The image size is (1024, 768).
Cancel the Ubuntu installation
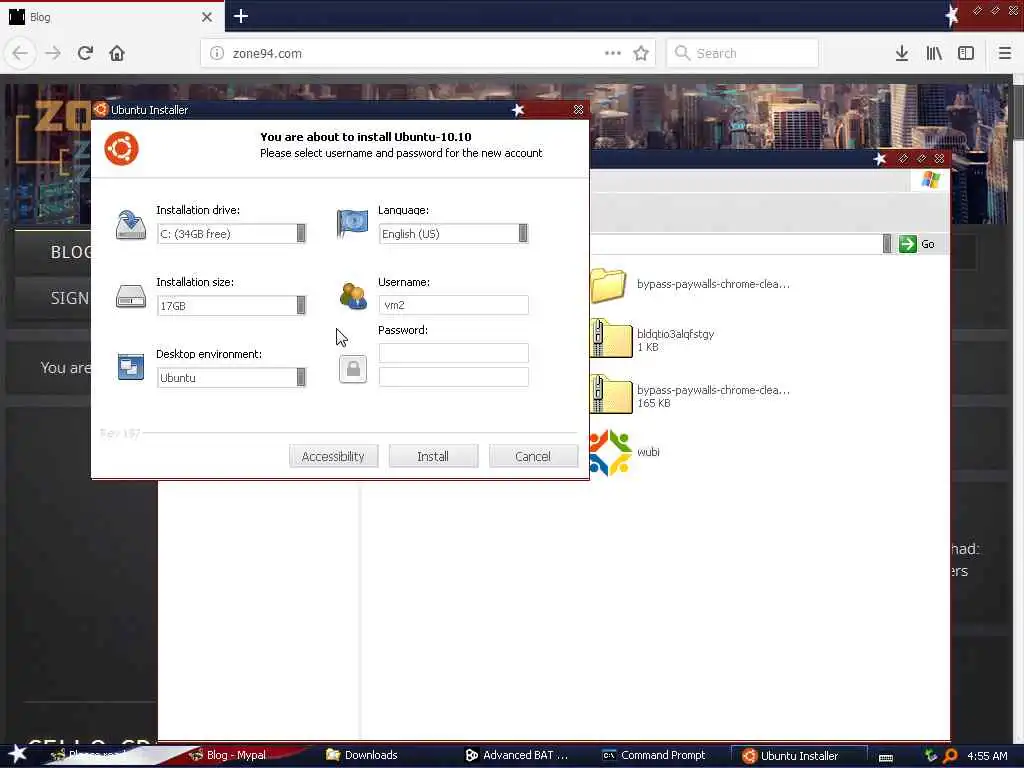(533, 456)
